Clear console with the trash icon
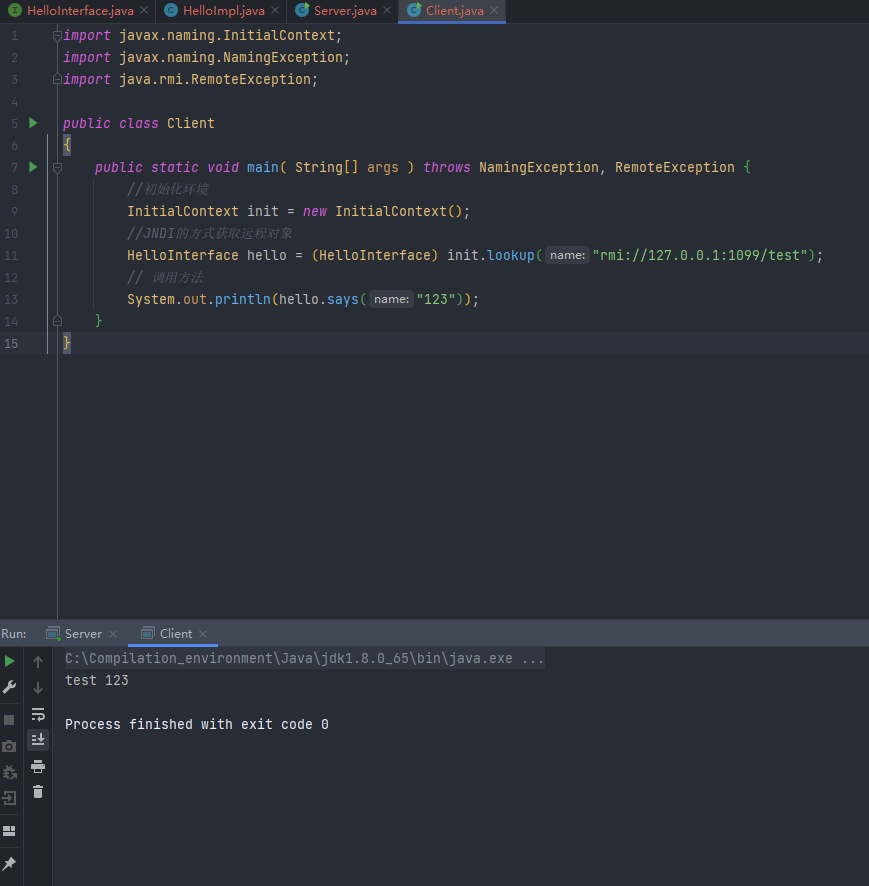The image size is (869, 886). coord(38,792)
